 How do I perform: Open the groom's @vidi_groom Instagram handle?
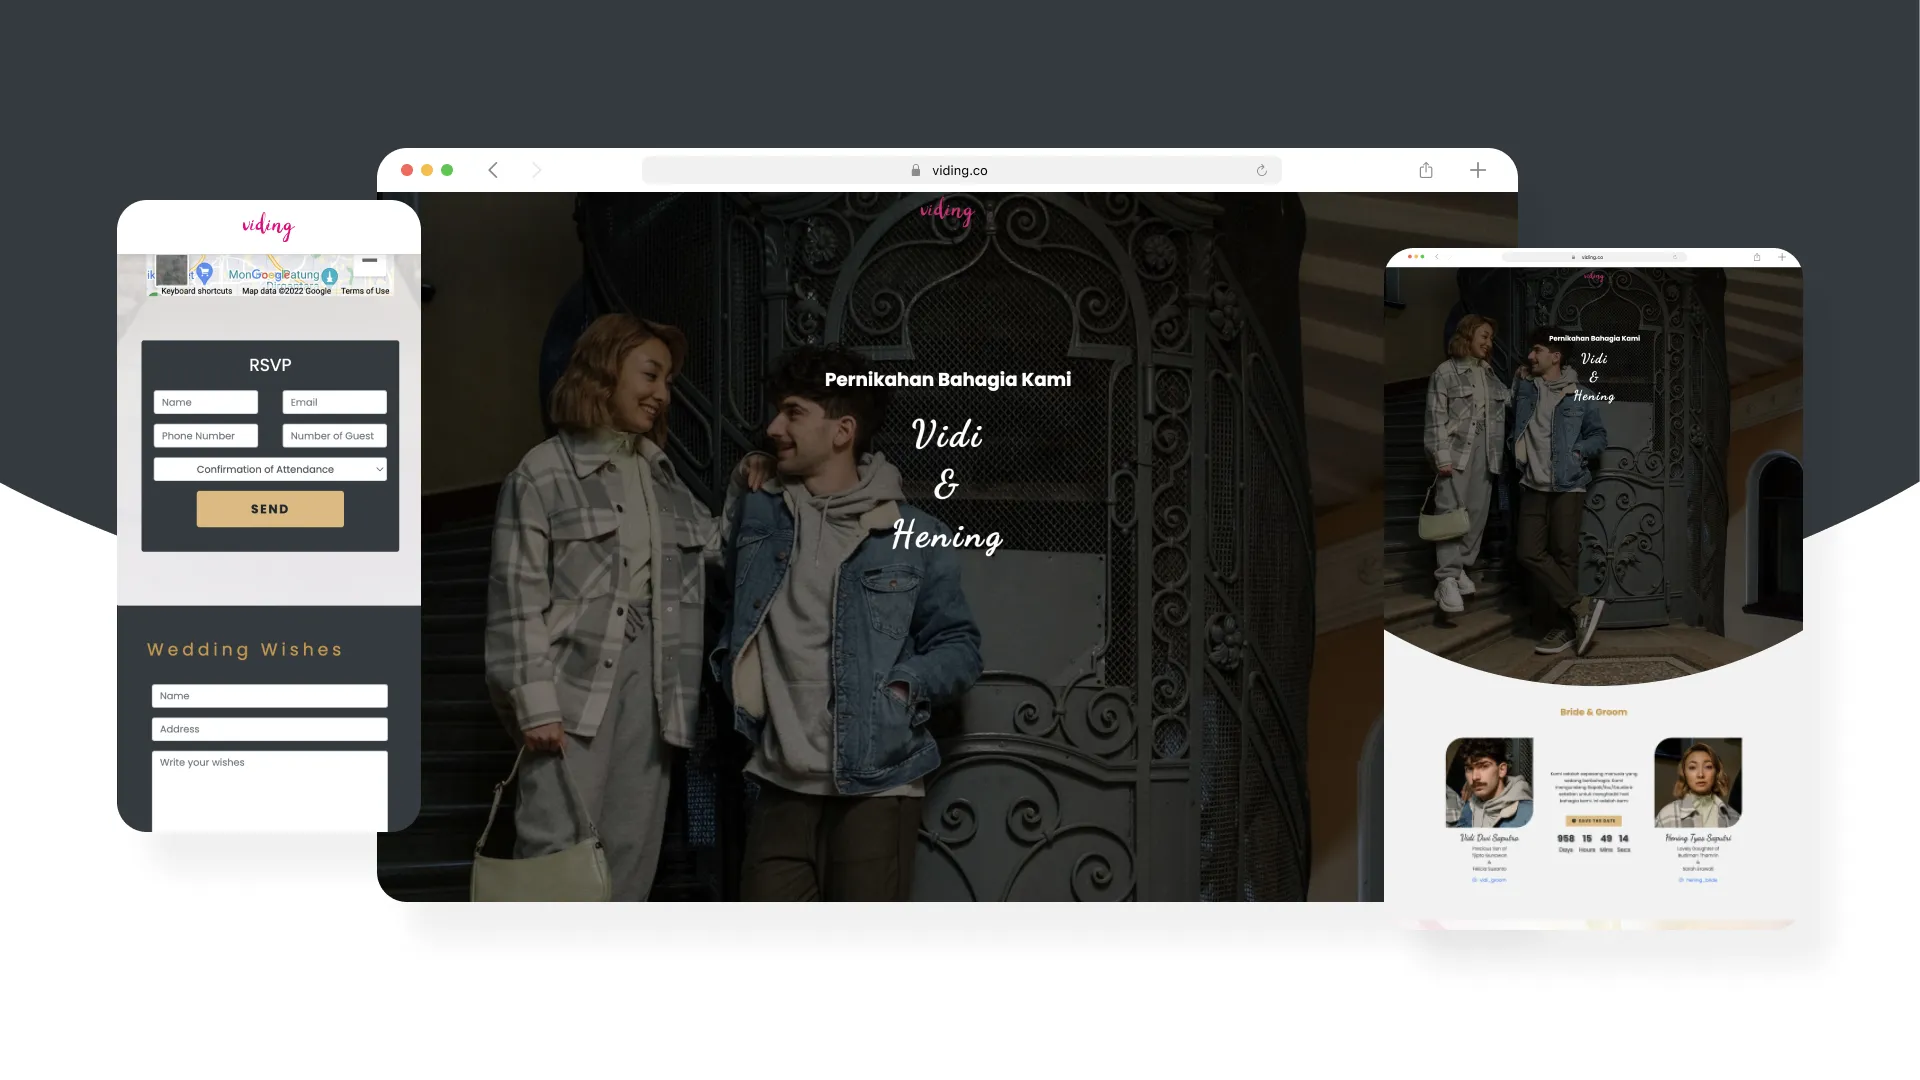pos(1490,879)
